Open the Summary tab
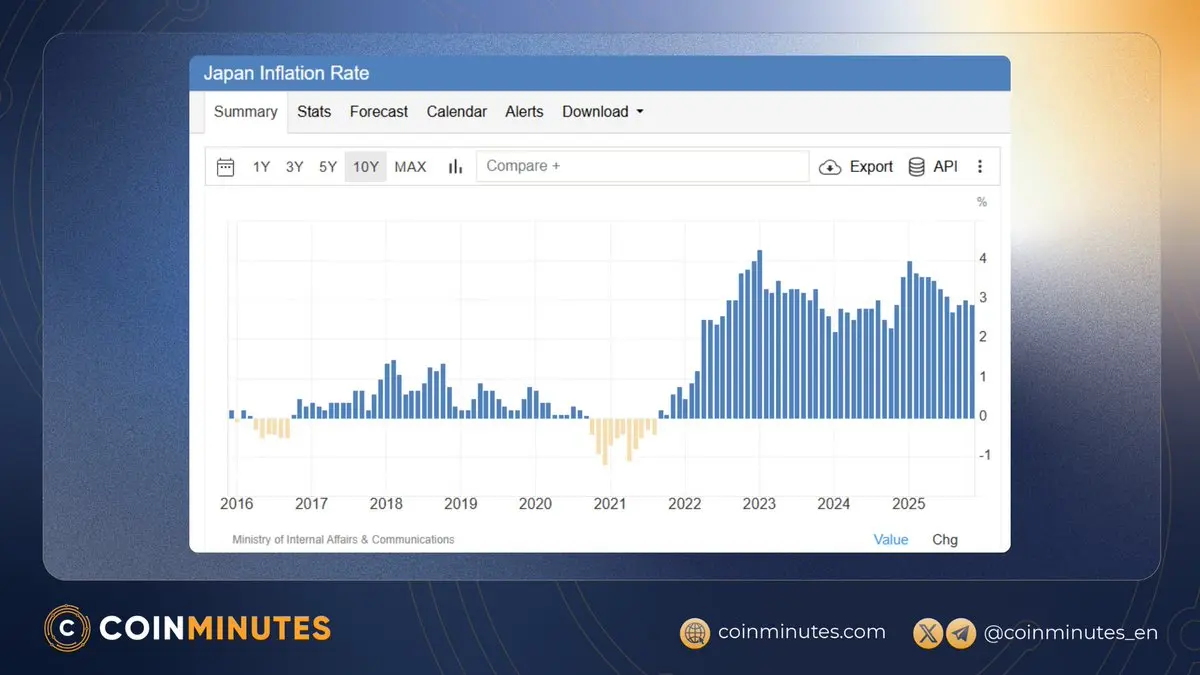Screen dimensions: 1200x675 pyautogui.click(x=246, y=112)
